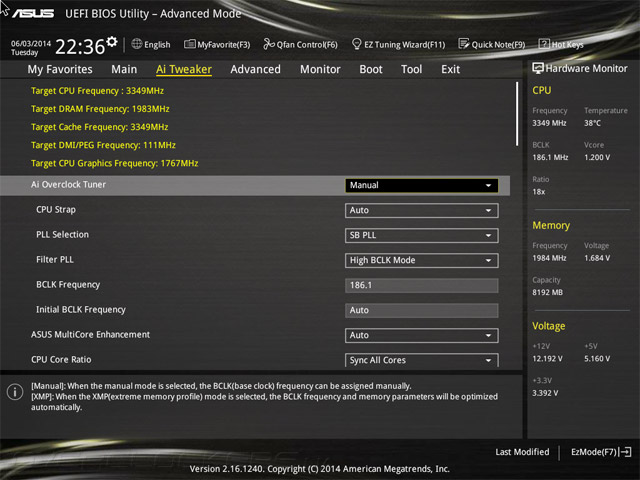Click the BCLK Frequency input field

click(422, 285)
